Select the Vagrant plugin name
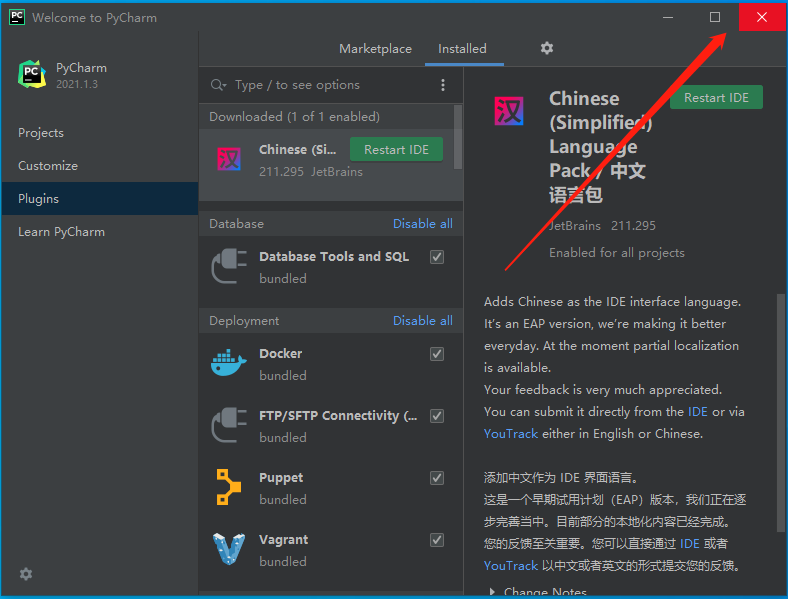Viewport: 788px width, 599px height. (283, 540)
